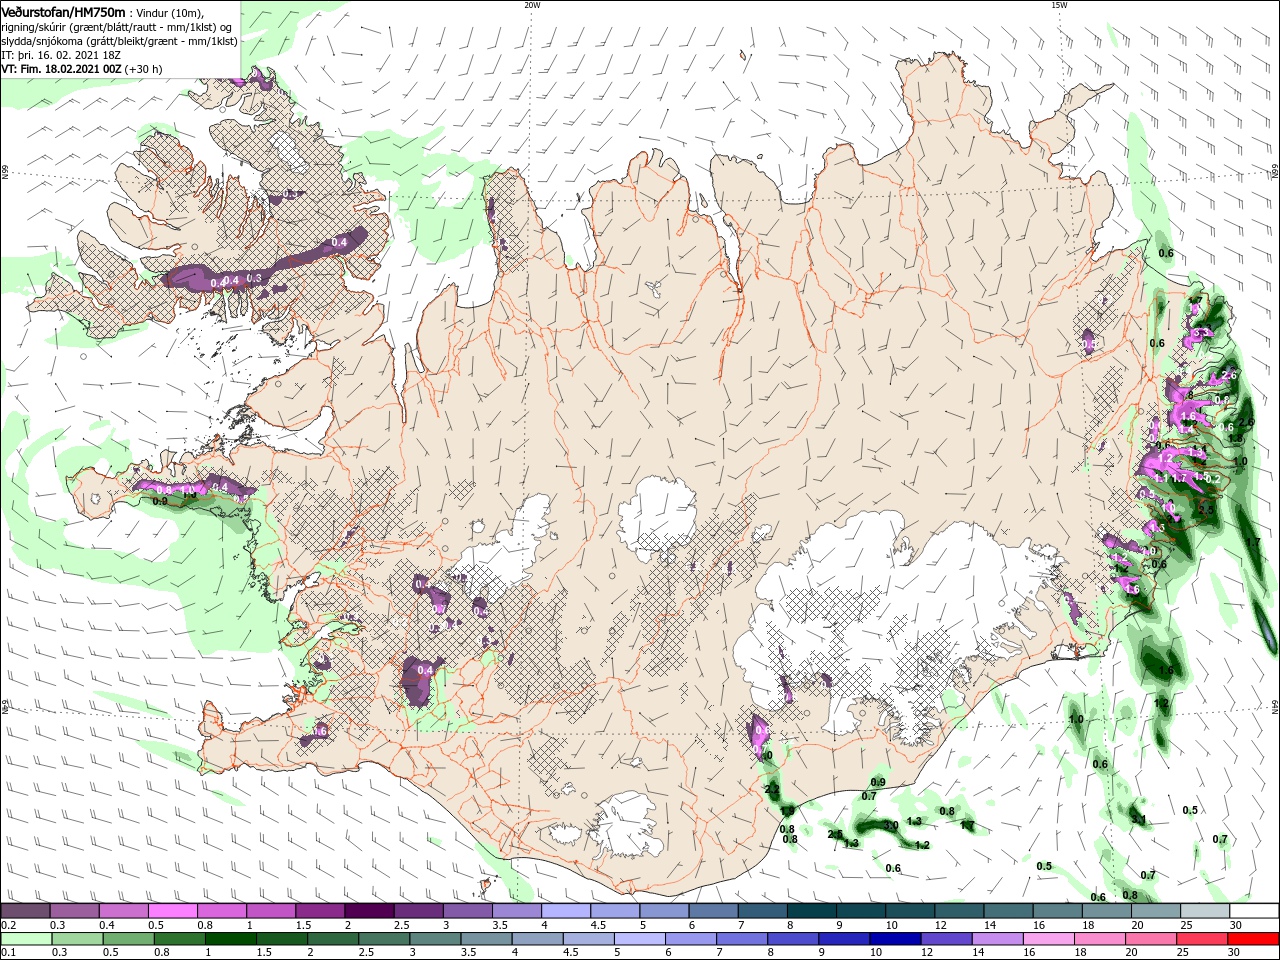Click the upper legend swatch between 4 and 4.5
This screenshot has width=1280, height=960.
pos(564,911)
